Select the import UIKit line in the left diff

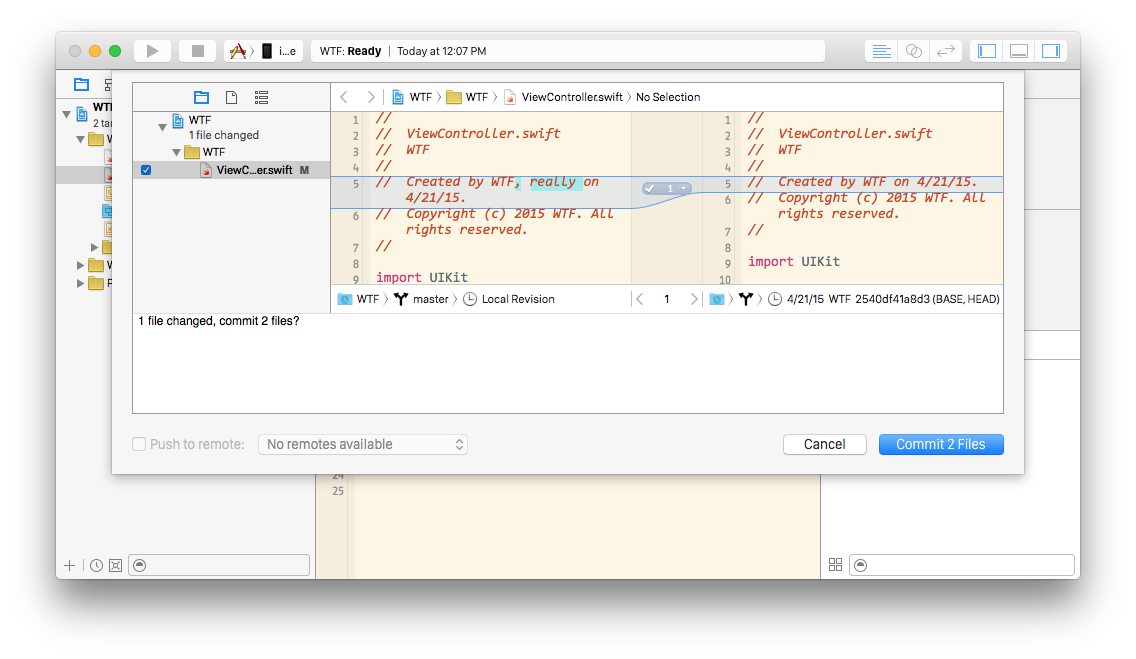422,277
